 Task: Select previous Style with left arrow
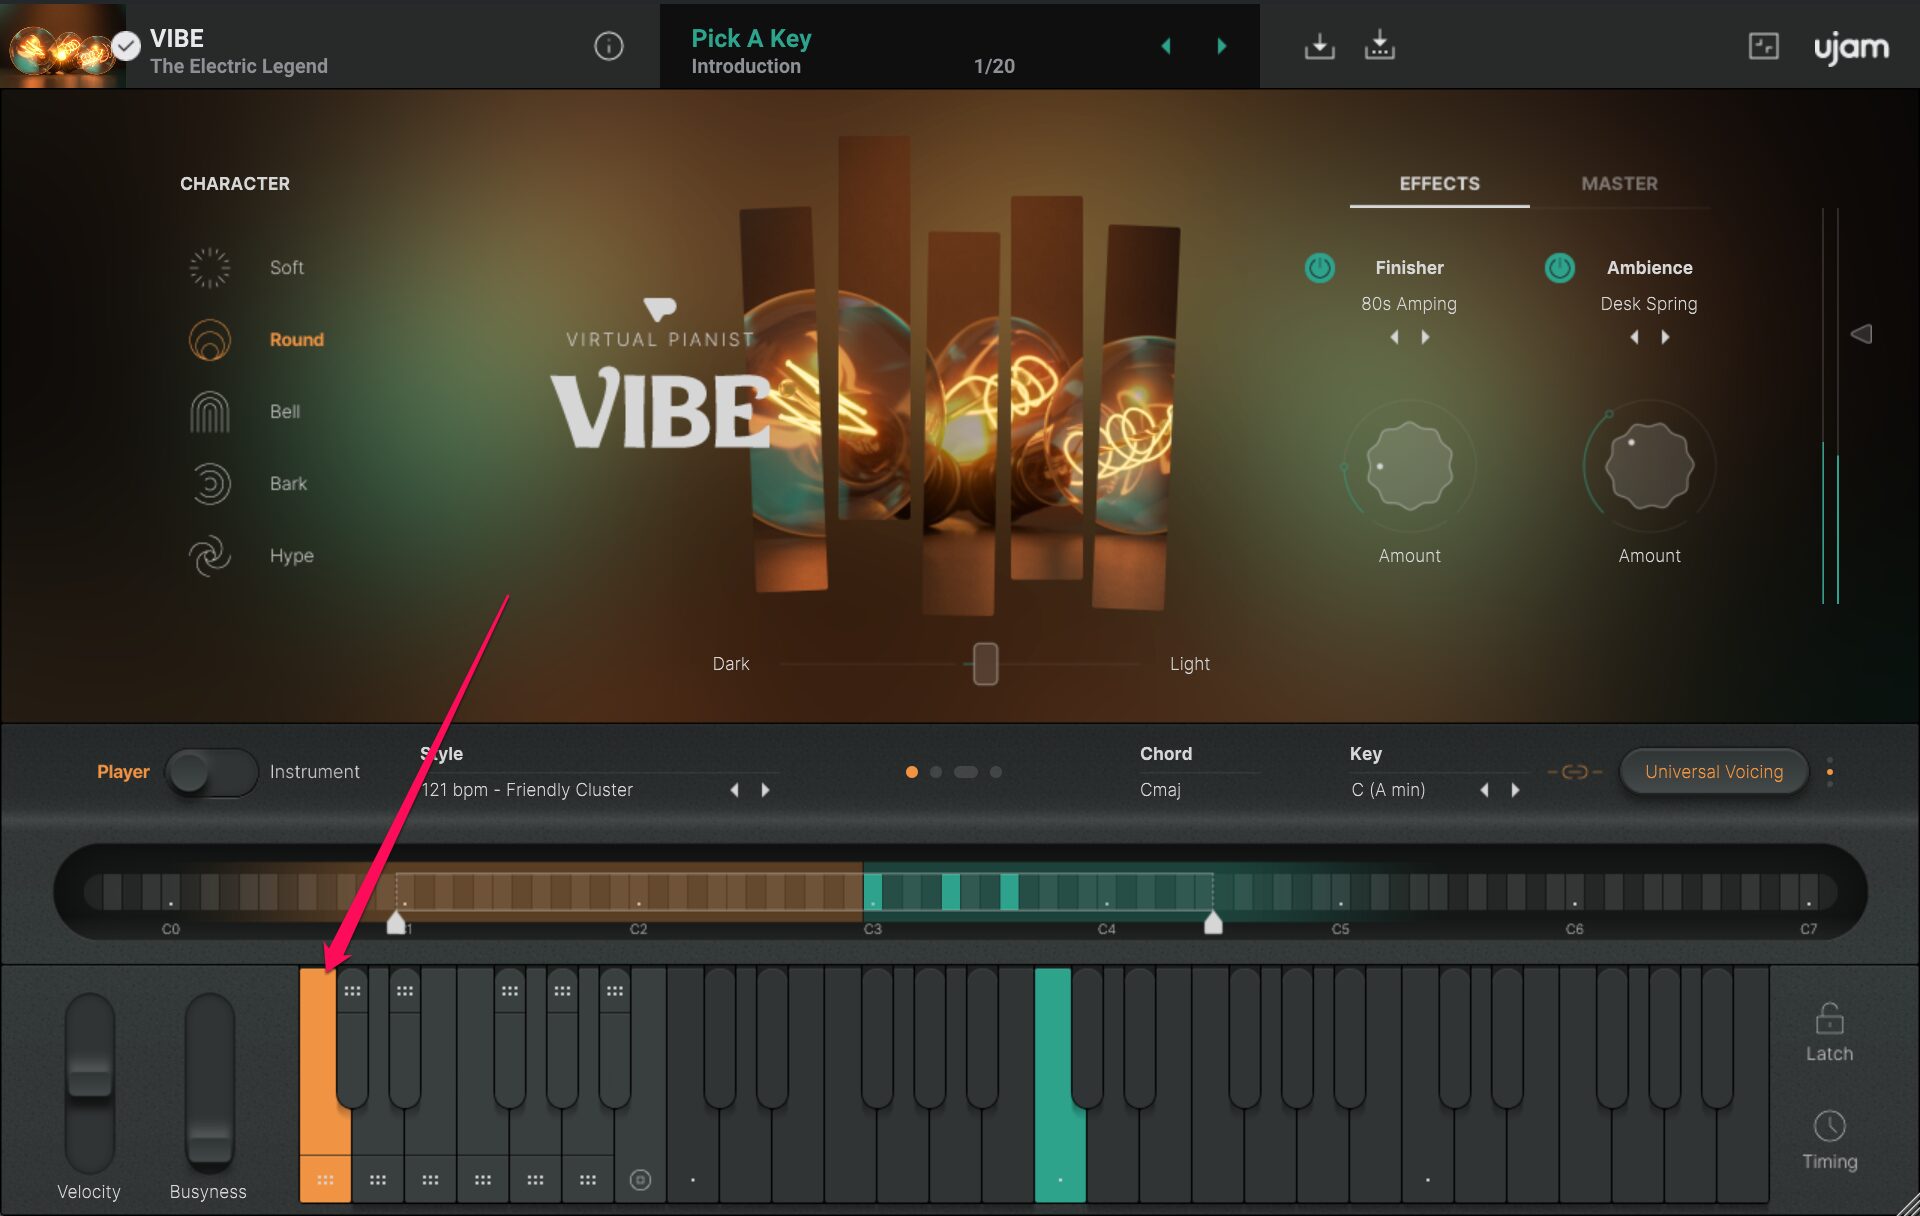(735, 790)
